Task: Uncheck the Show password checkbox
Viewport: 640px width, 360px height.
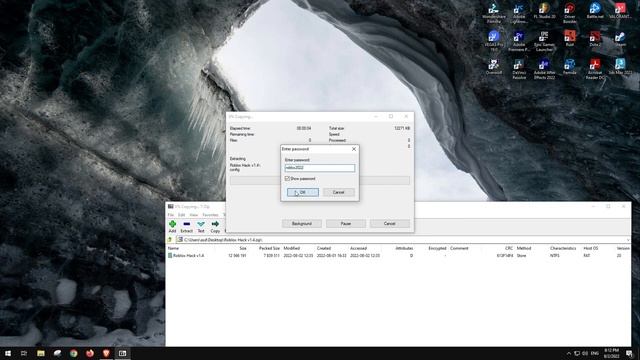Action: 287,179
